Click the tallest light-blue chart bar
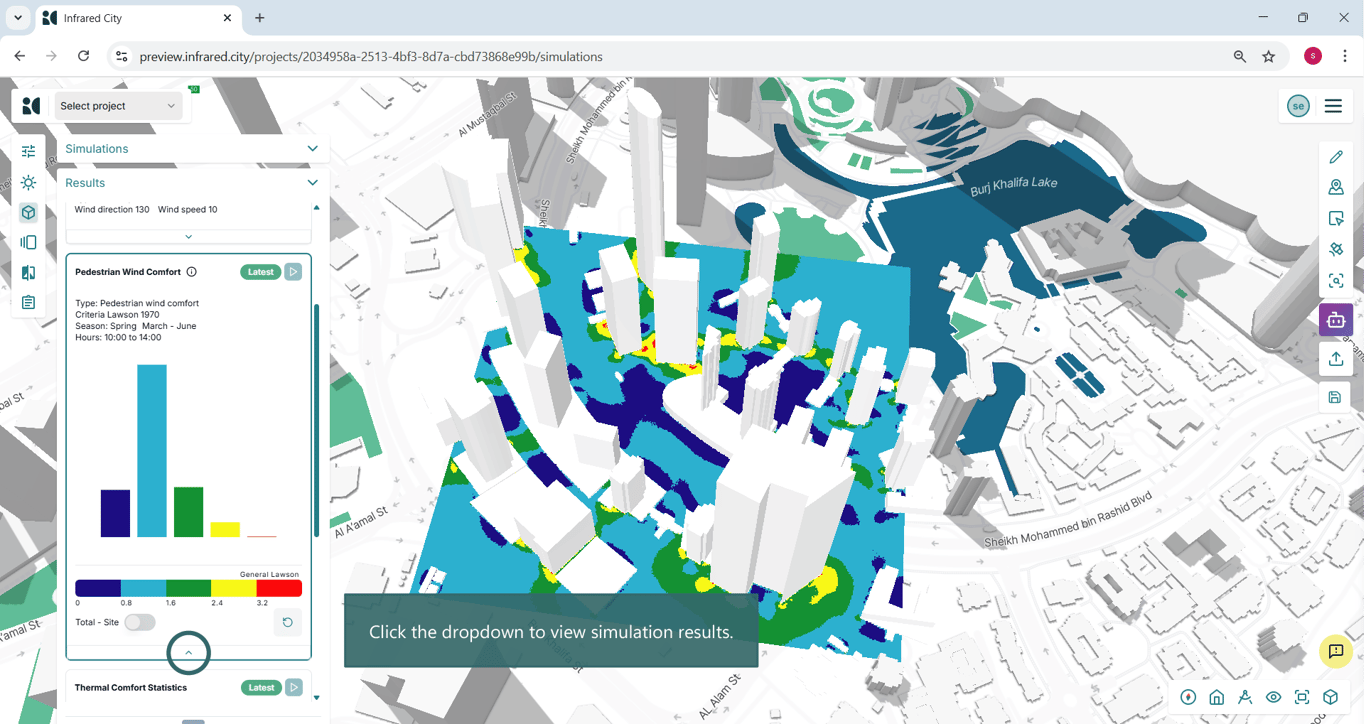 coord(152,451)
